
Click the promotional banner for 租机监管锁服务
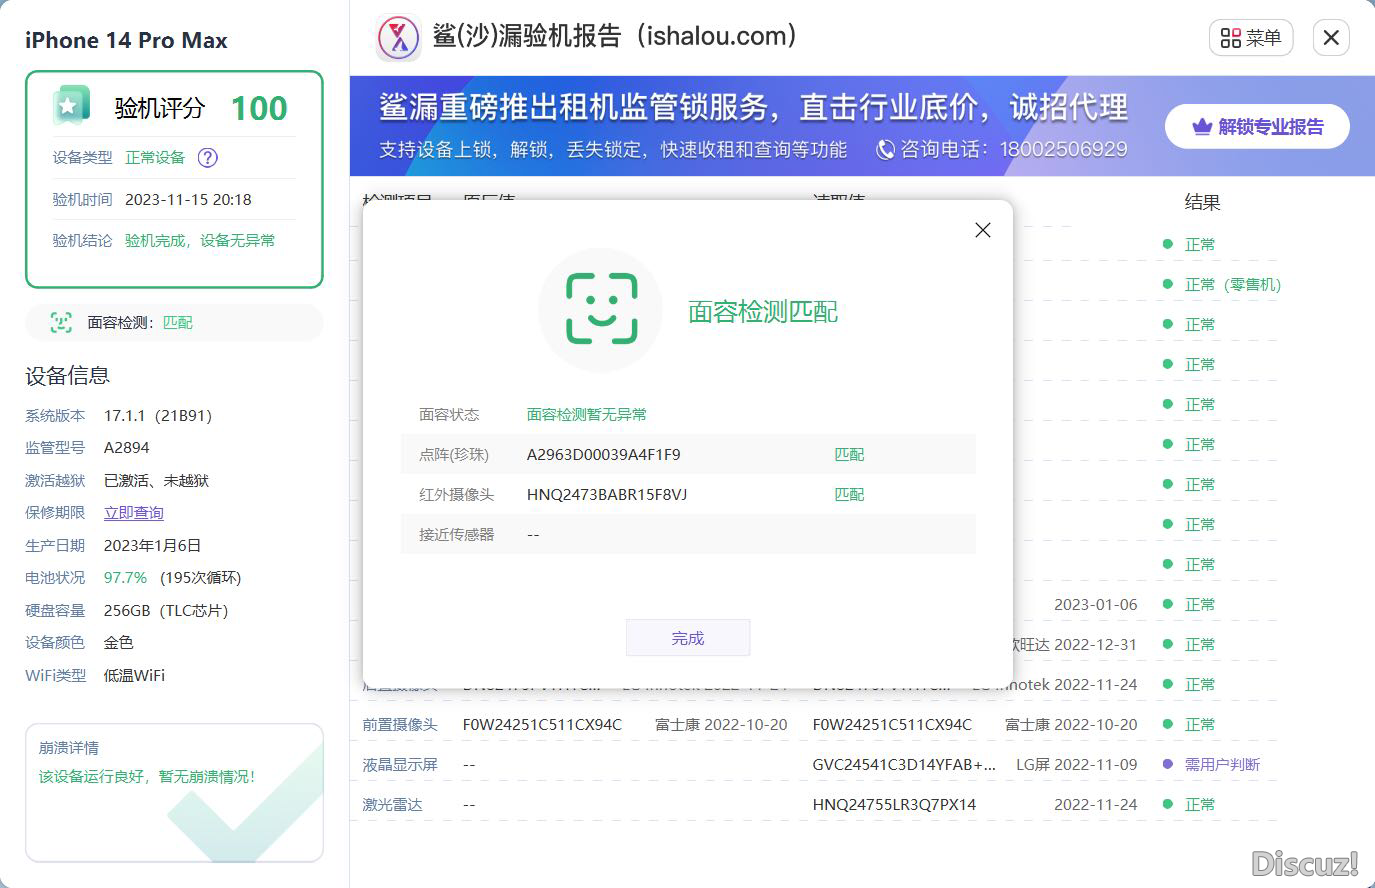click(x=862, y=126)
